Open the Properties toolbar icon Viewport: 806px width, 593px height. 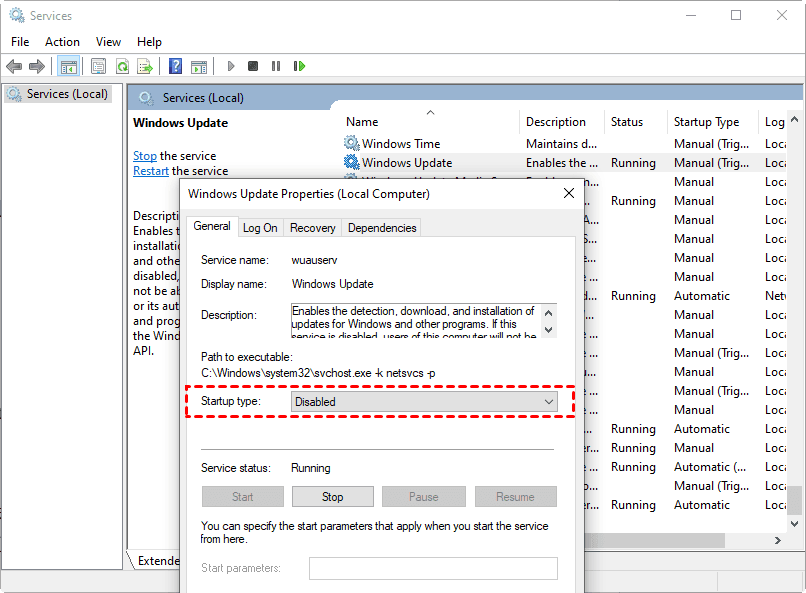click(x=98, y=66)
